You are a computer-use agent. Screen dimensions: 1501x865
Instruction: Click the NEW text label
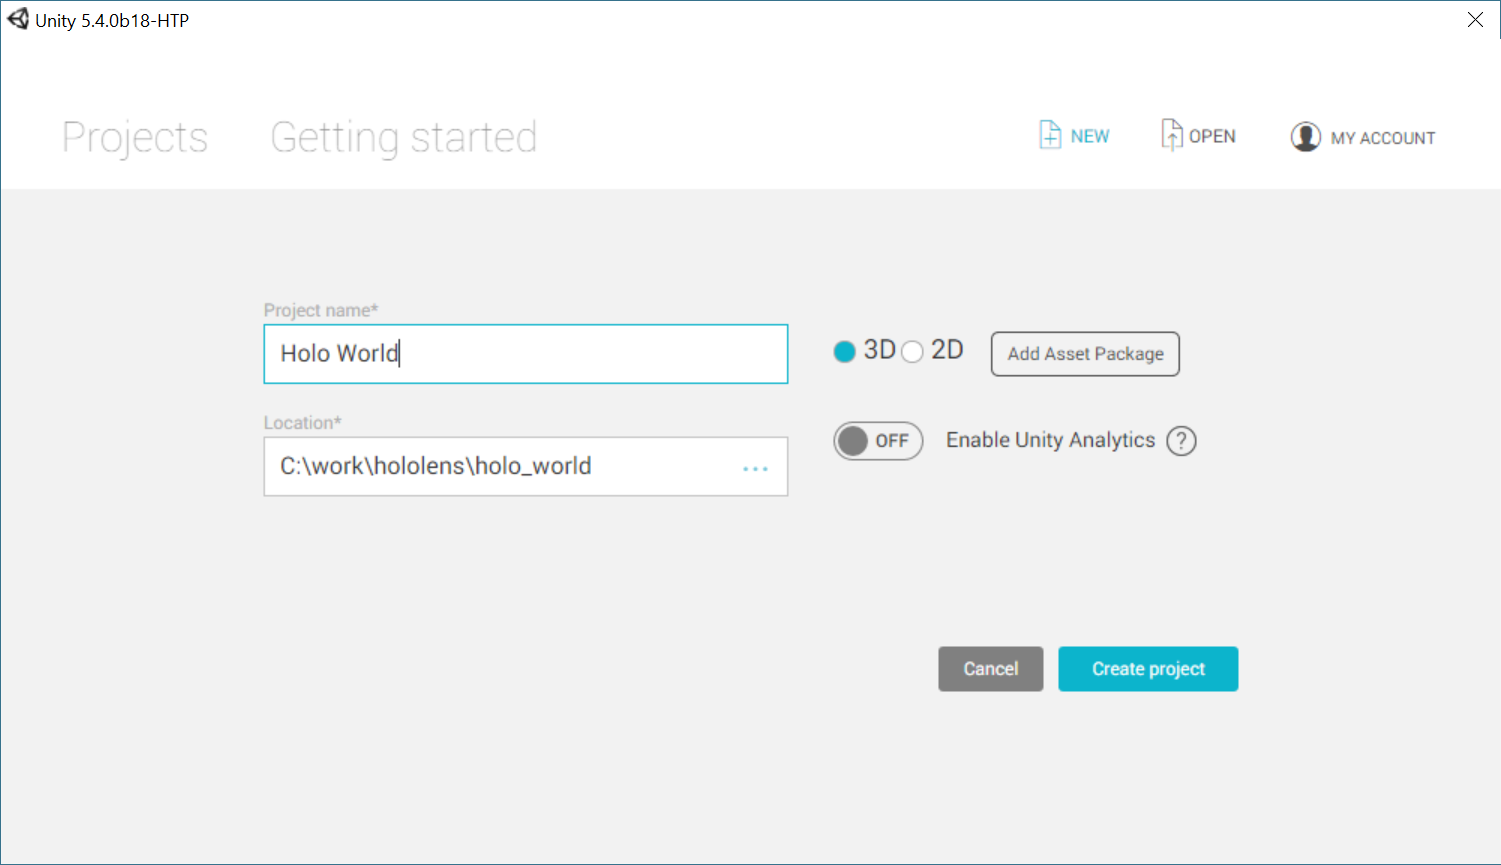[x=1090, y=137]
